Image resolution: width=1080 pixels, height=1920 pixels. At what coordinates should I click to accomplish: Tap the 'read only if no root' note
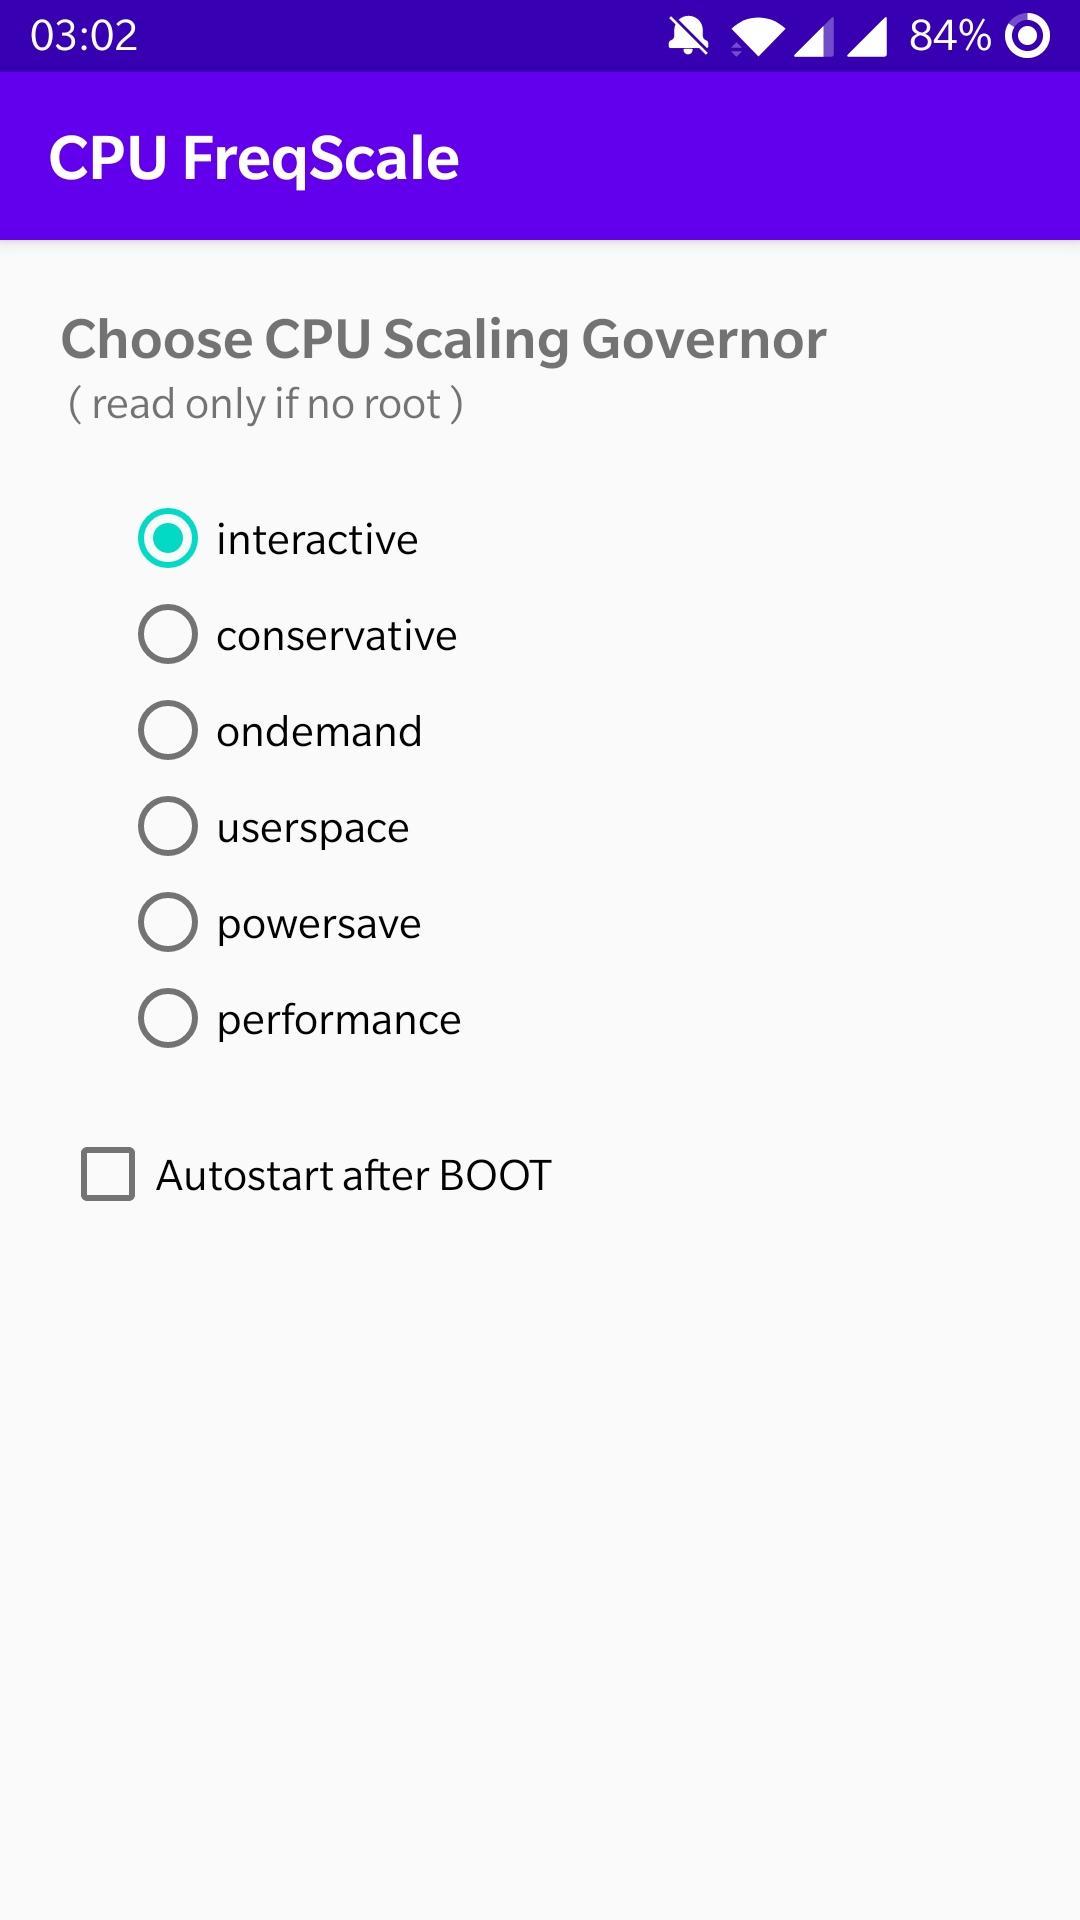point(266,404)
